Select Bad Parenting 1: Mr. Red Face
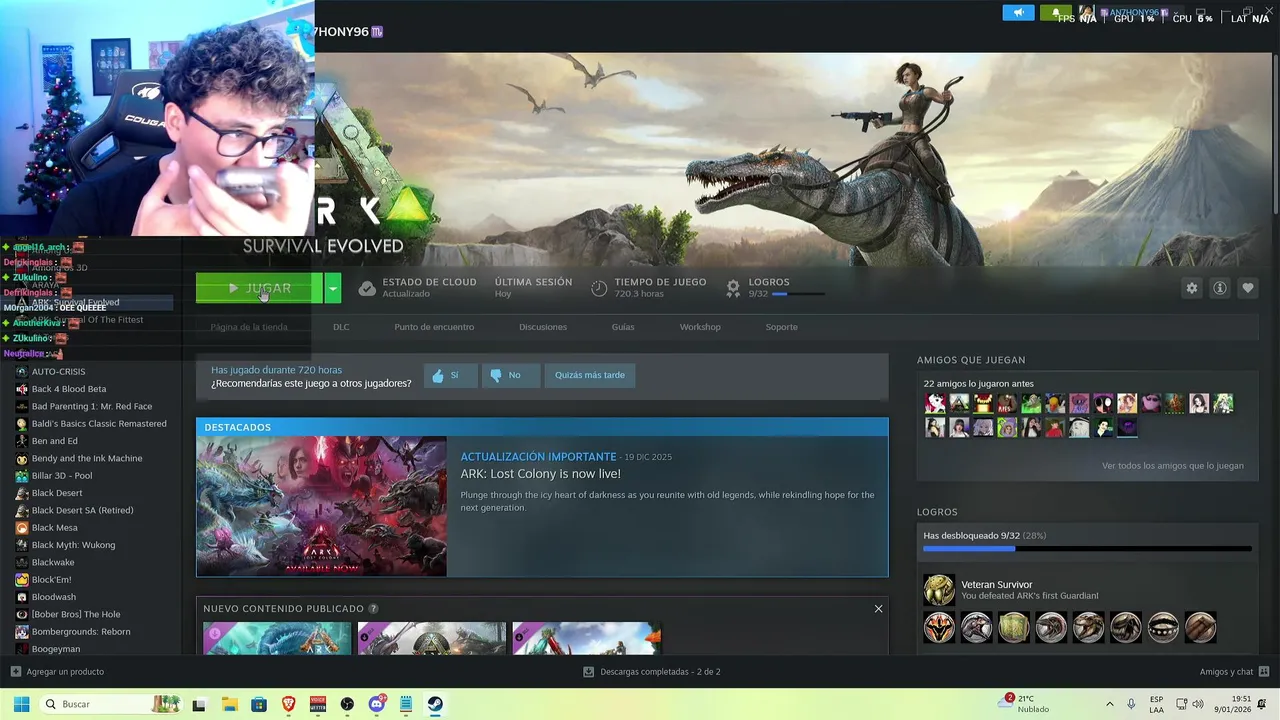 click(90, 406)
